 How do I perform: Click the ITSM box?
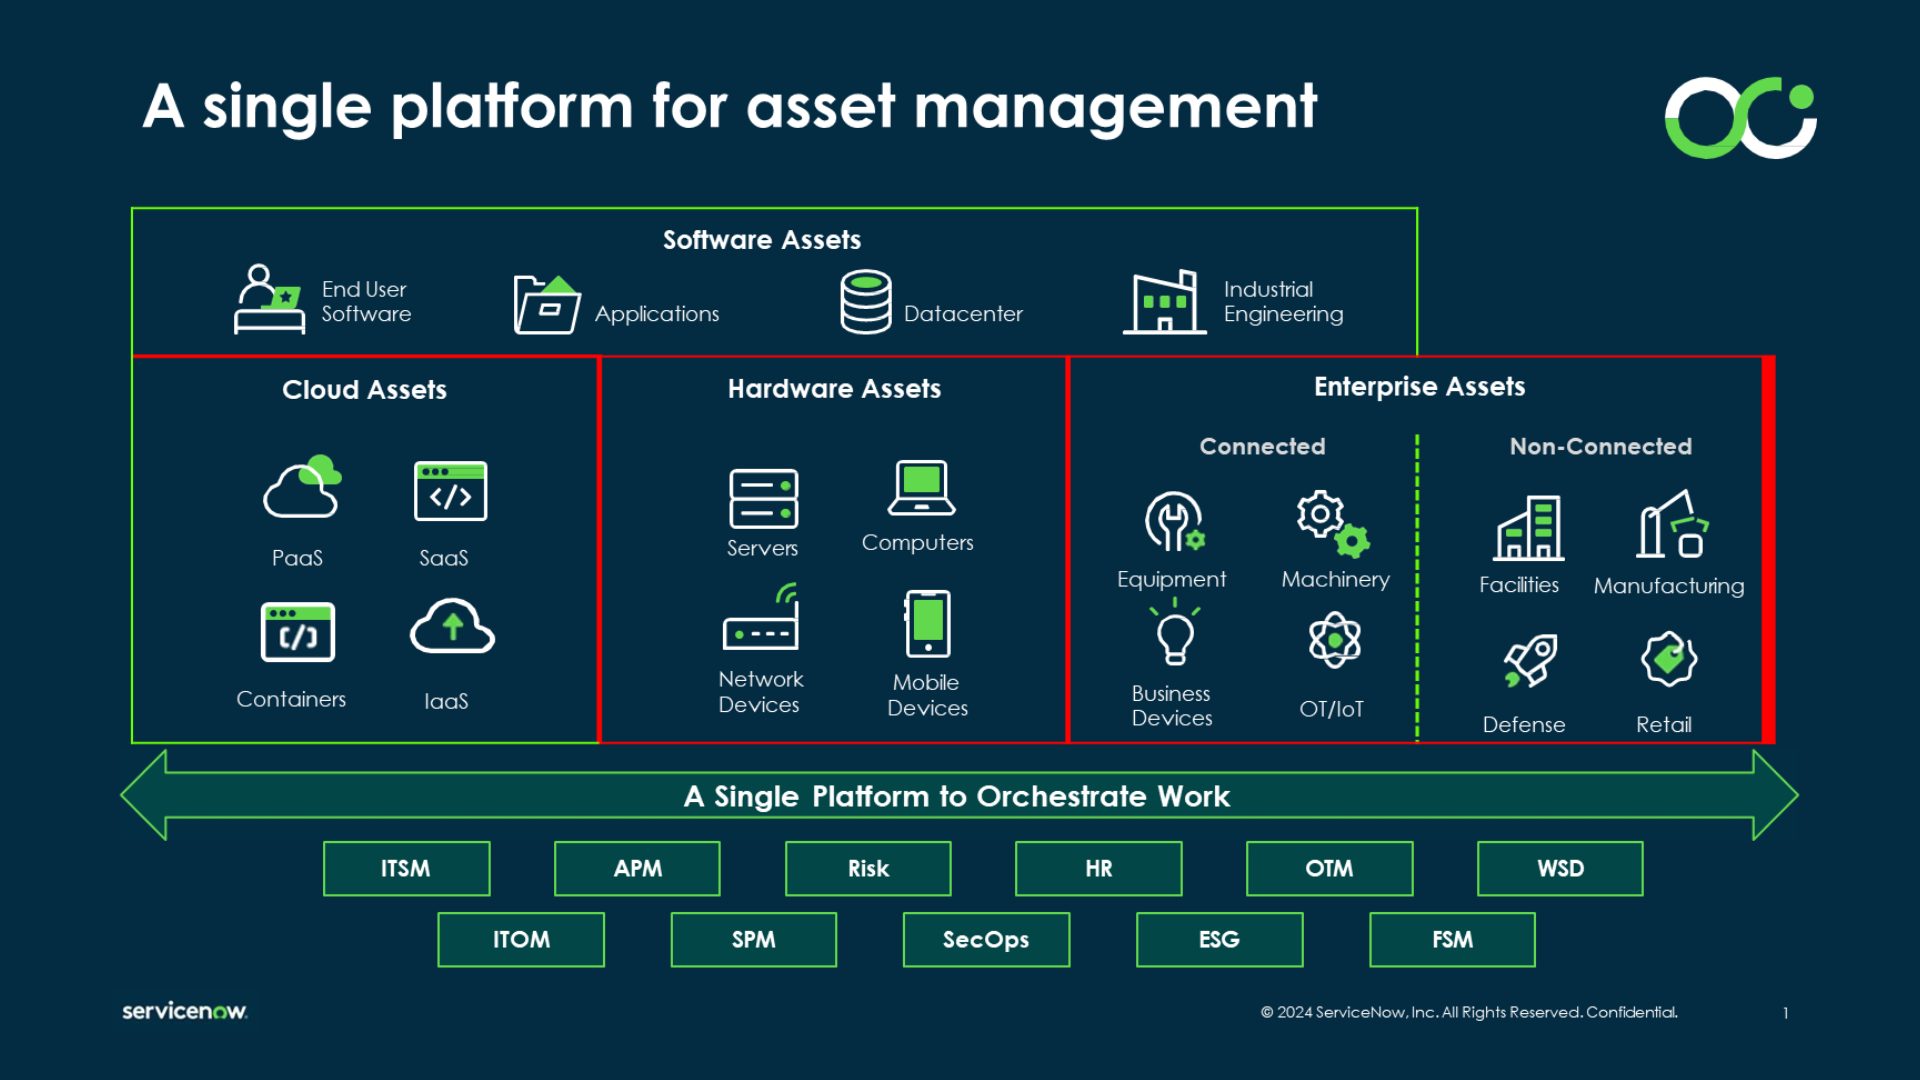click(x=407, y=868)
